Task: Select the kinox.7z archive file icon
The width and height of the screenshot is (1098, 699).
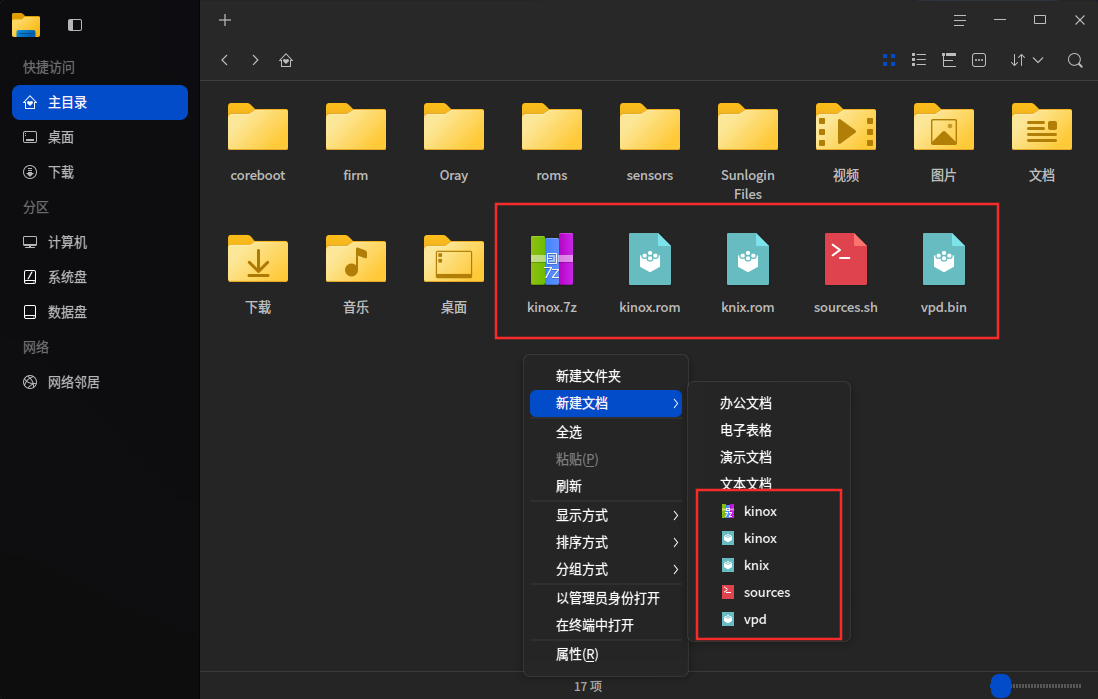Action: pyautogui.click(x=552, y=259)
